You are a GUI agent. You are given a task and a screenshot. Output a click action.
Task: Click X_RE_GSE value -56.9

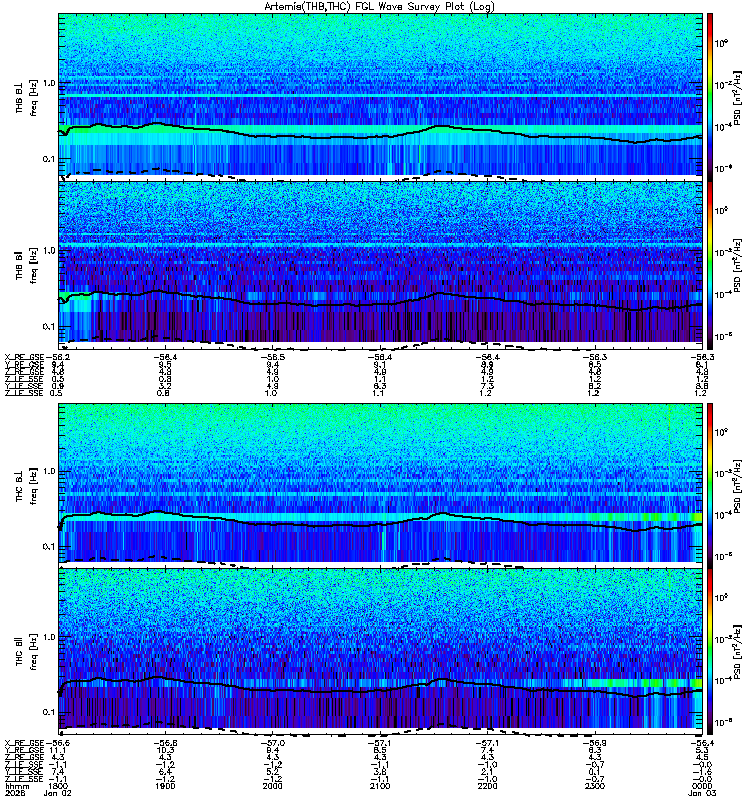[x=595, y=743]
